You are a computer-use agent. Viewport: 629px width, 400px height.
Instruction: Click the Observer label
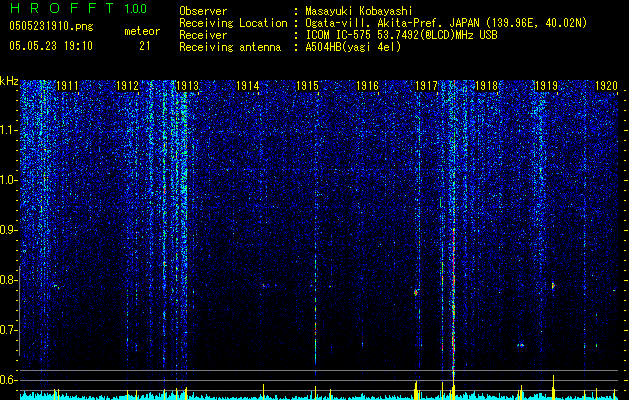point(203,11)
